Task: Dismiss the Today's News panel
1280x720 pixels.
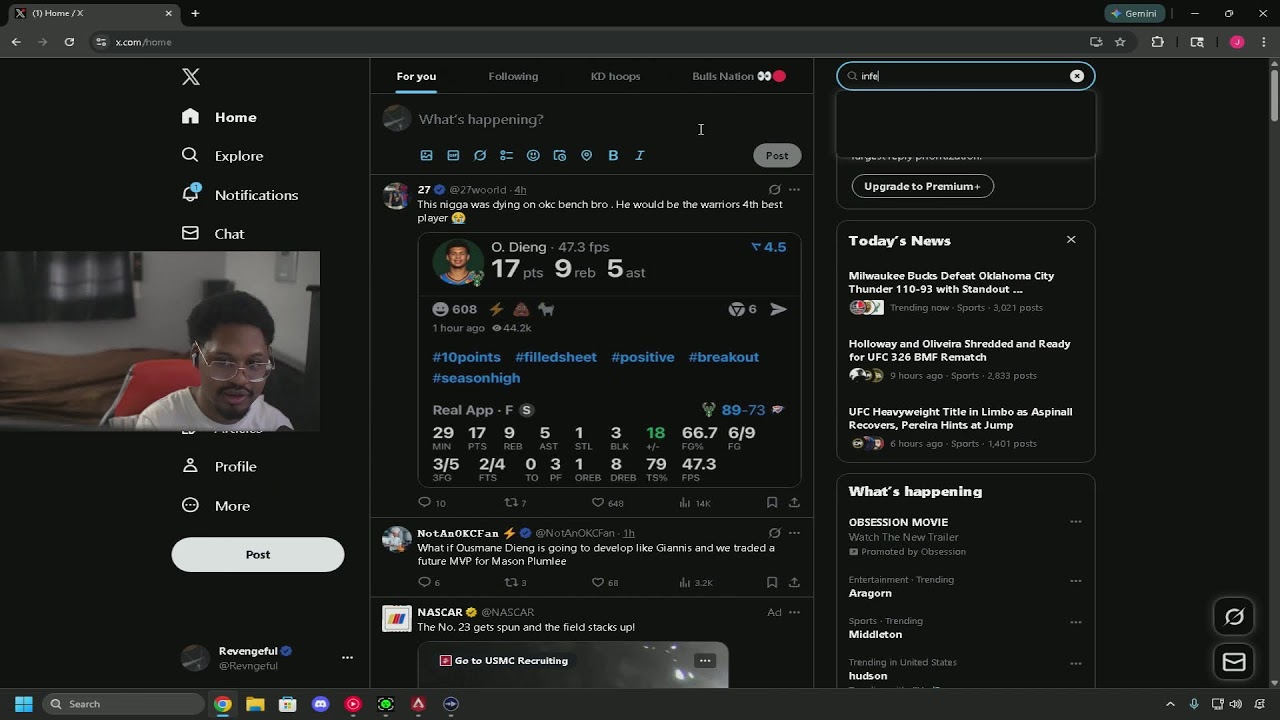Action: coord(1071,240)
